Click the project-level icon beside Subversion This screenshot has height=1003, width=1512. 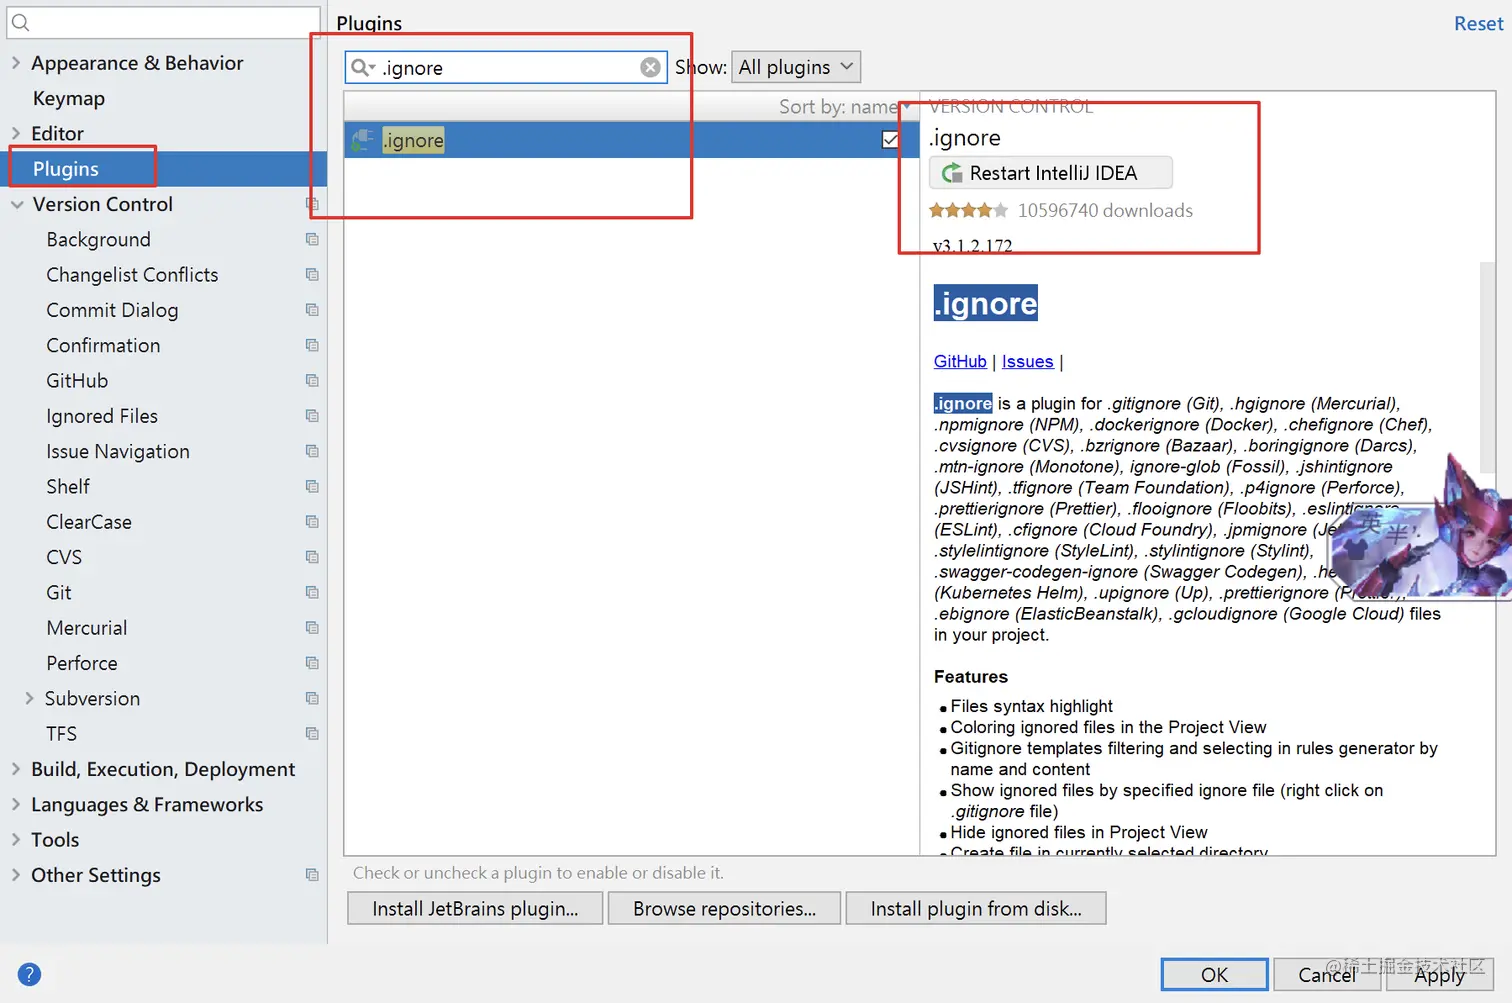[x=312, y=698]
